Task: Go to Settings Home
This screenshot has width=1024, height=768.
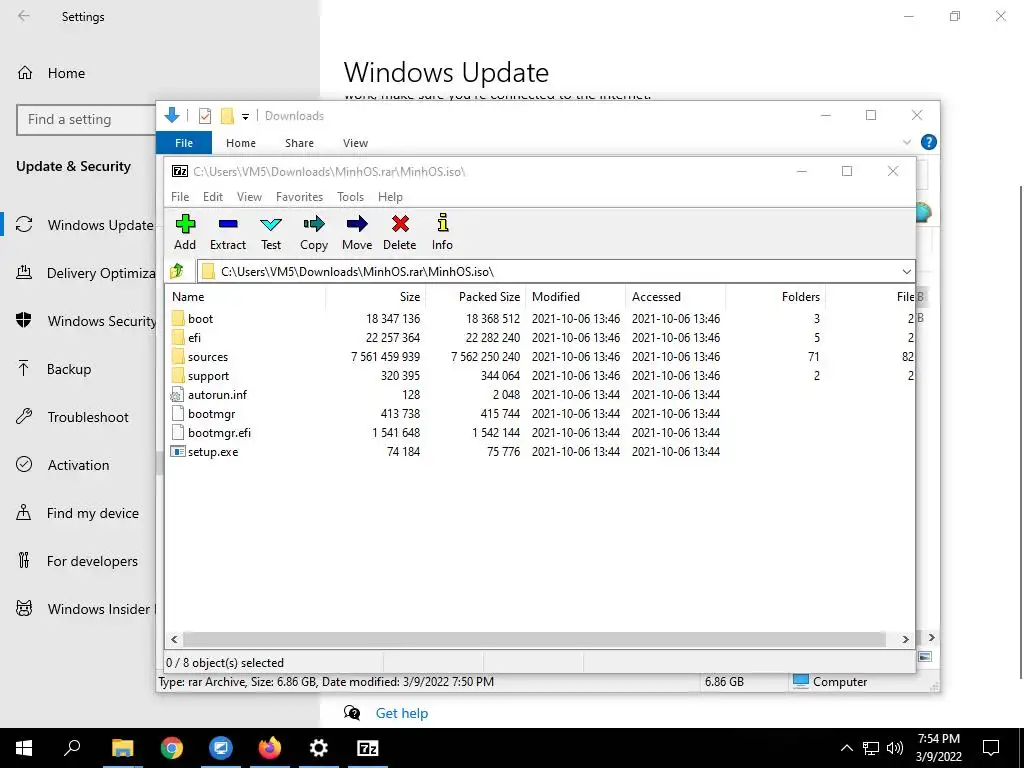Action: pyautogui.click(x=65, y=73)
